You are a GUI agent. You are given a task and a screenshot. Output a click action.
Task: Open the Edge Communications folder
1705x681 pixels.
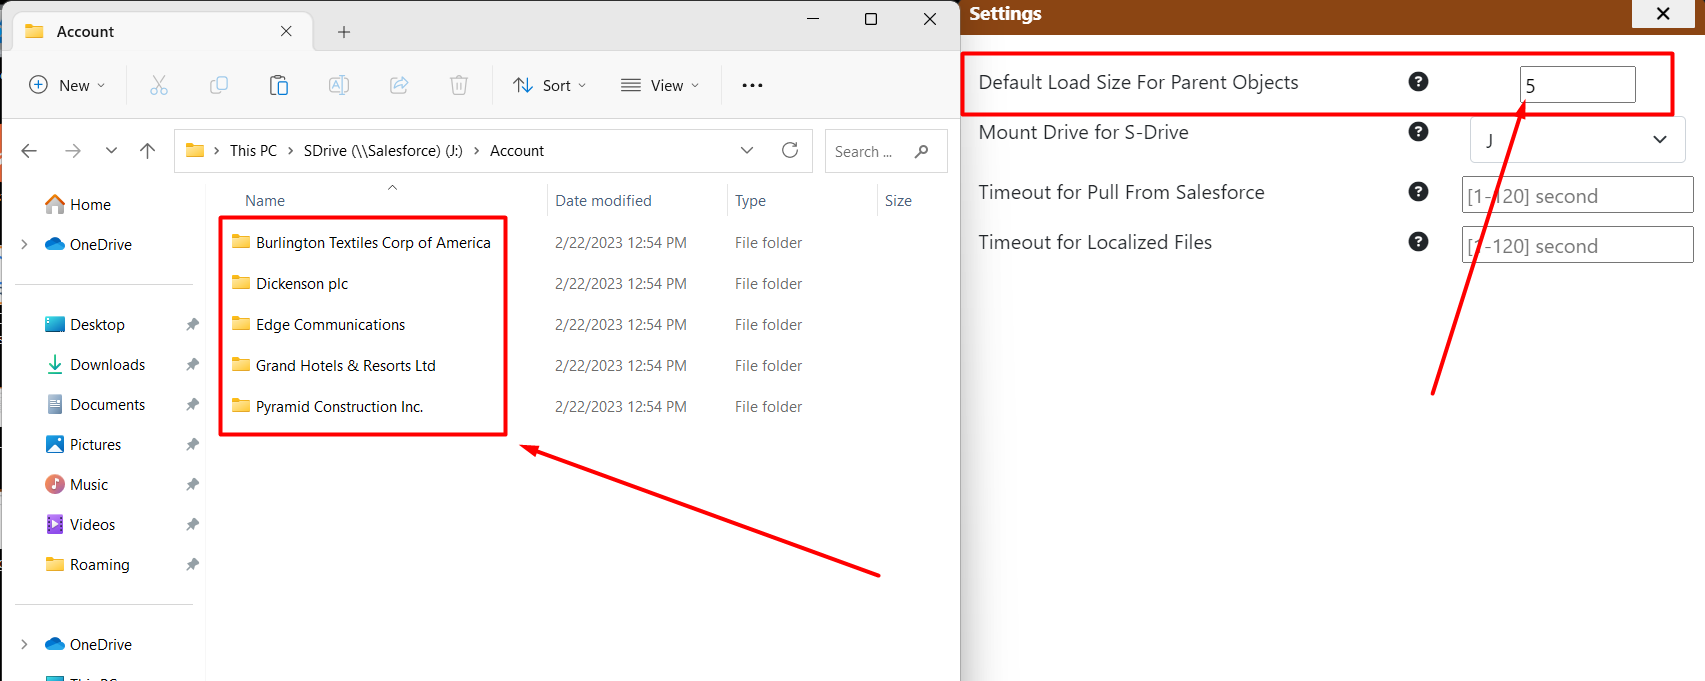(x=330, y=325)
